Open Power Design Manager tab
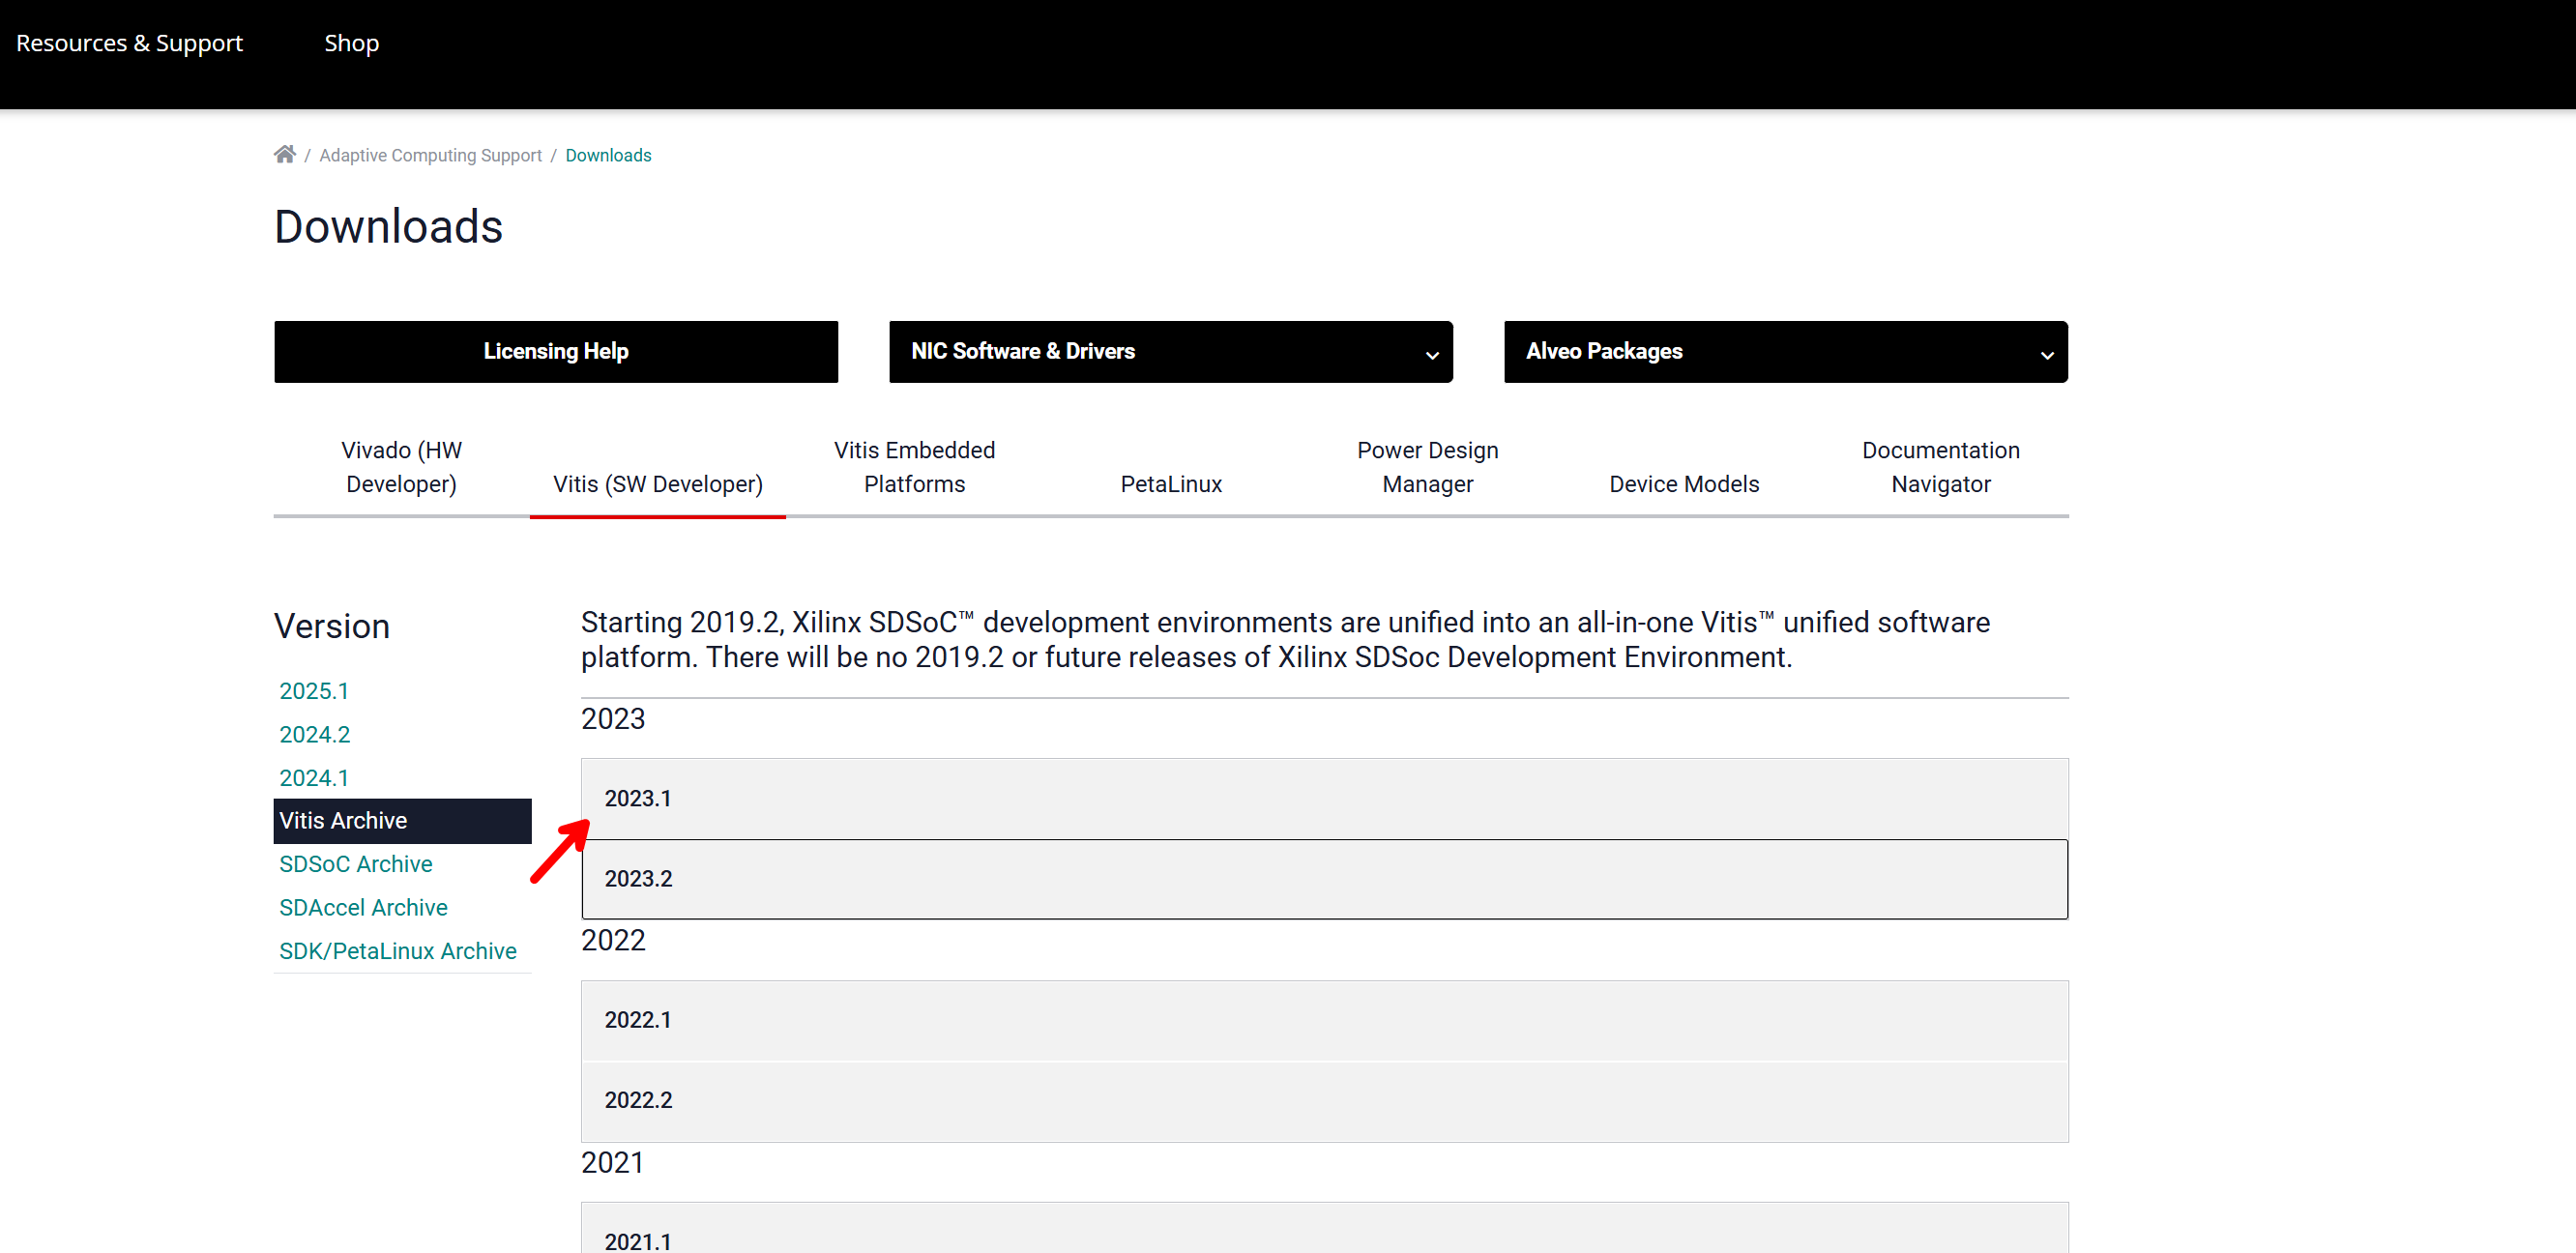The width and height of the screenshot is (2576, 1253). pos(1426,467)
